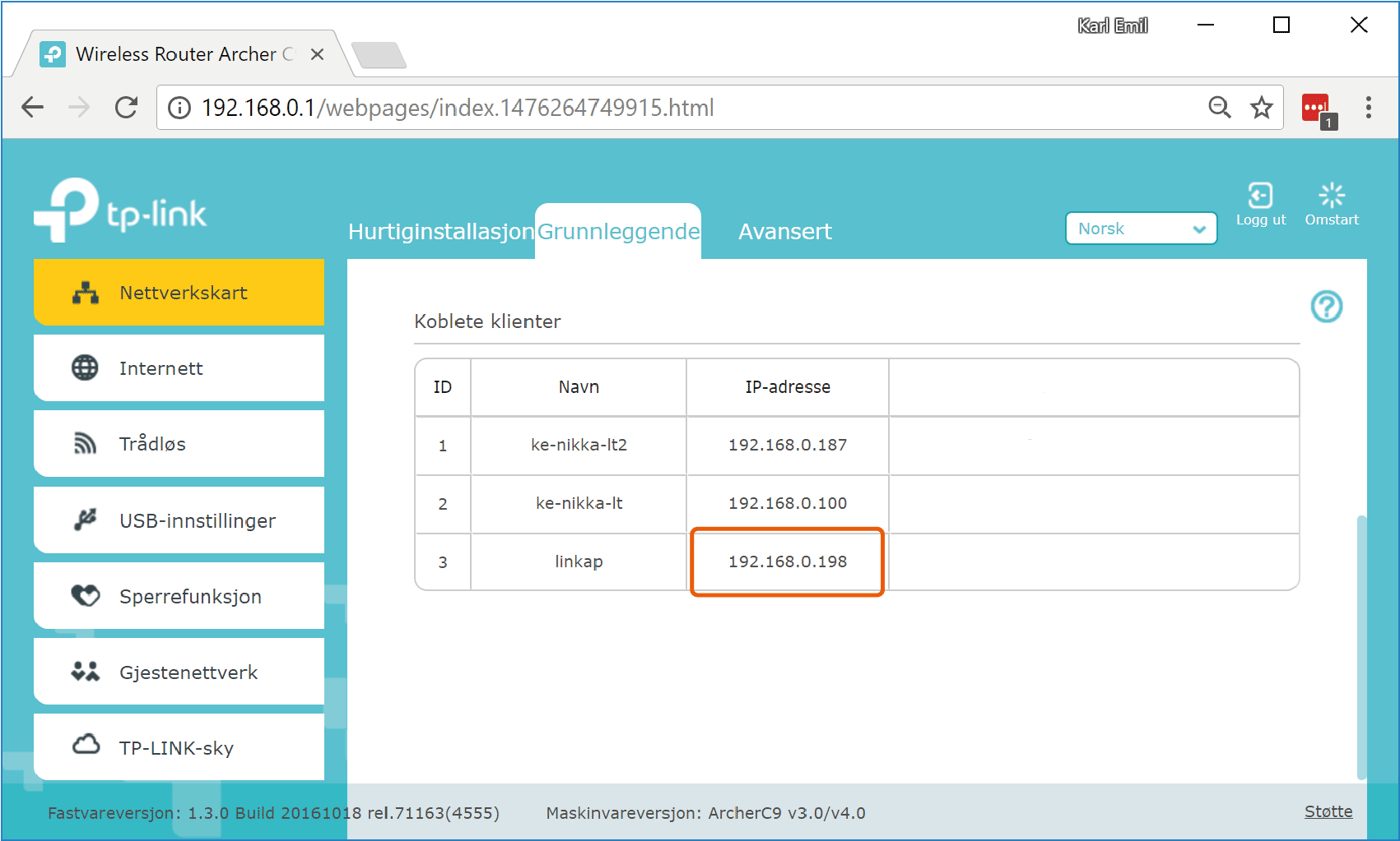The image size is (1400, 841).
Task: Click the Støtte support link
Action: pos(1328,811)
